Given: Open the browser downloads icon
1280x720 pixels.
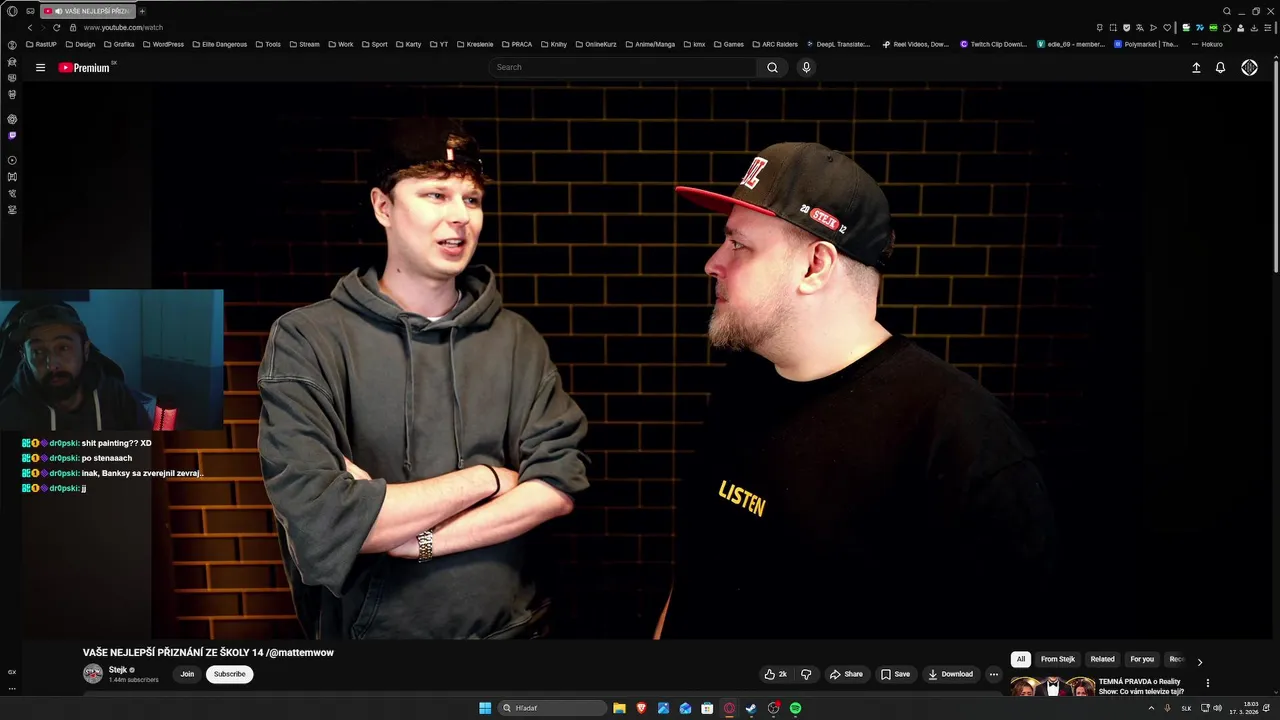Looking at the screenshot, I should point(1254,28).
